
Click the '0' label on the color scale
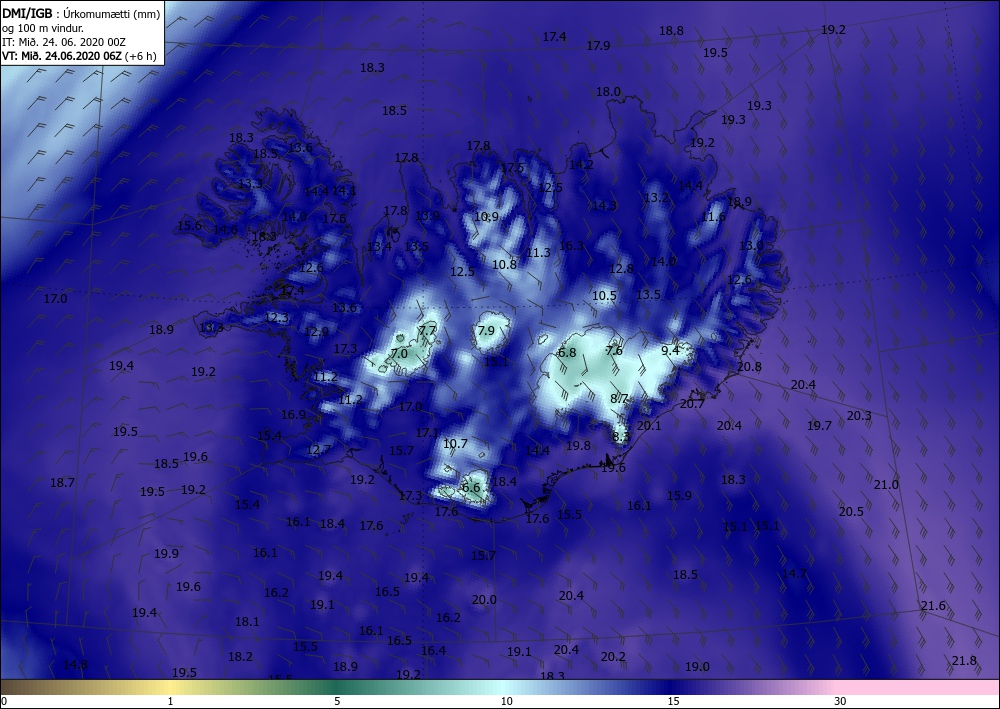point(4,701)
